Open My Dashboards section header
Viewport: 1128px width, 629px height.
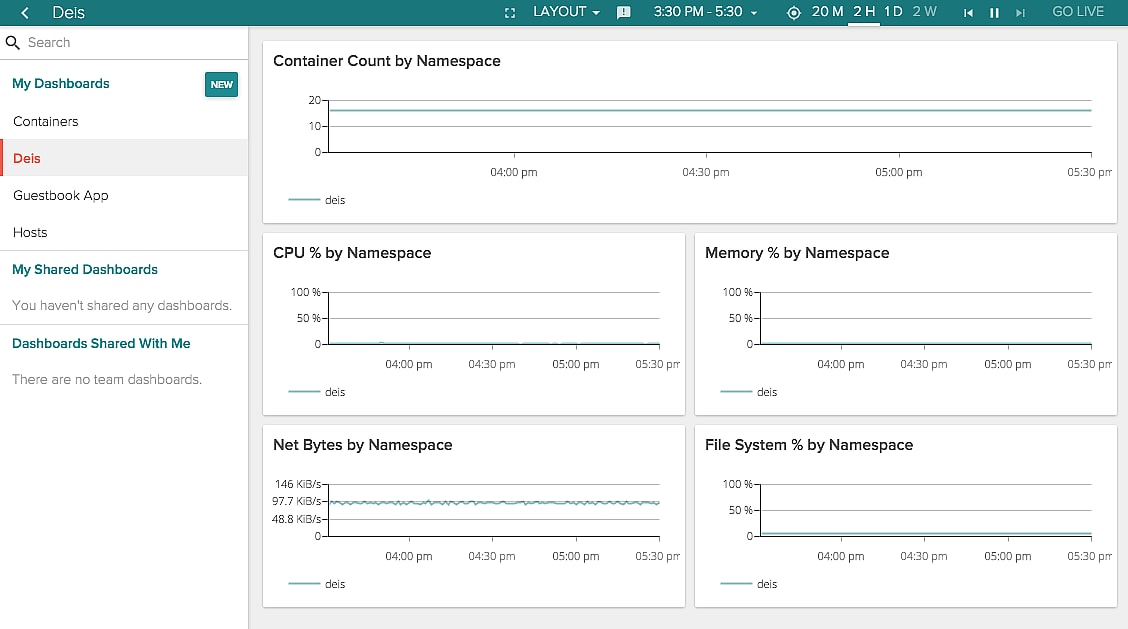click(x=61, y=83)
